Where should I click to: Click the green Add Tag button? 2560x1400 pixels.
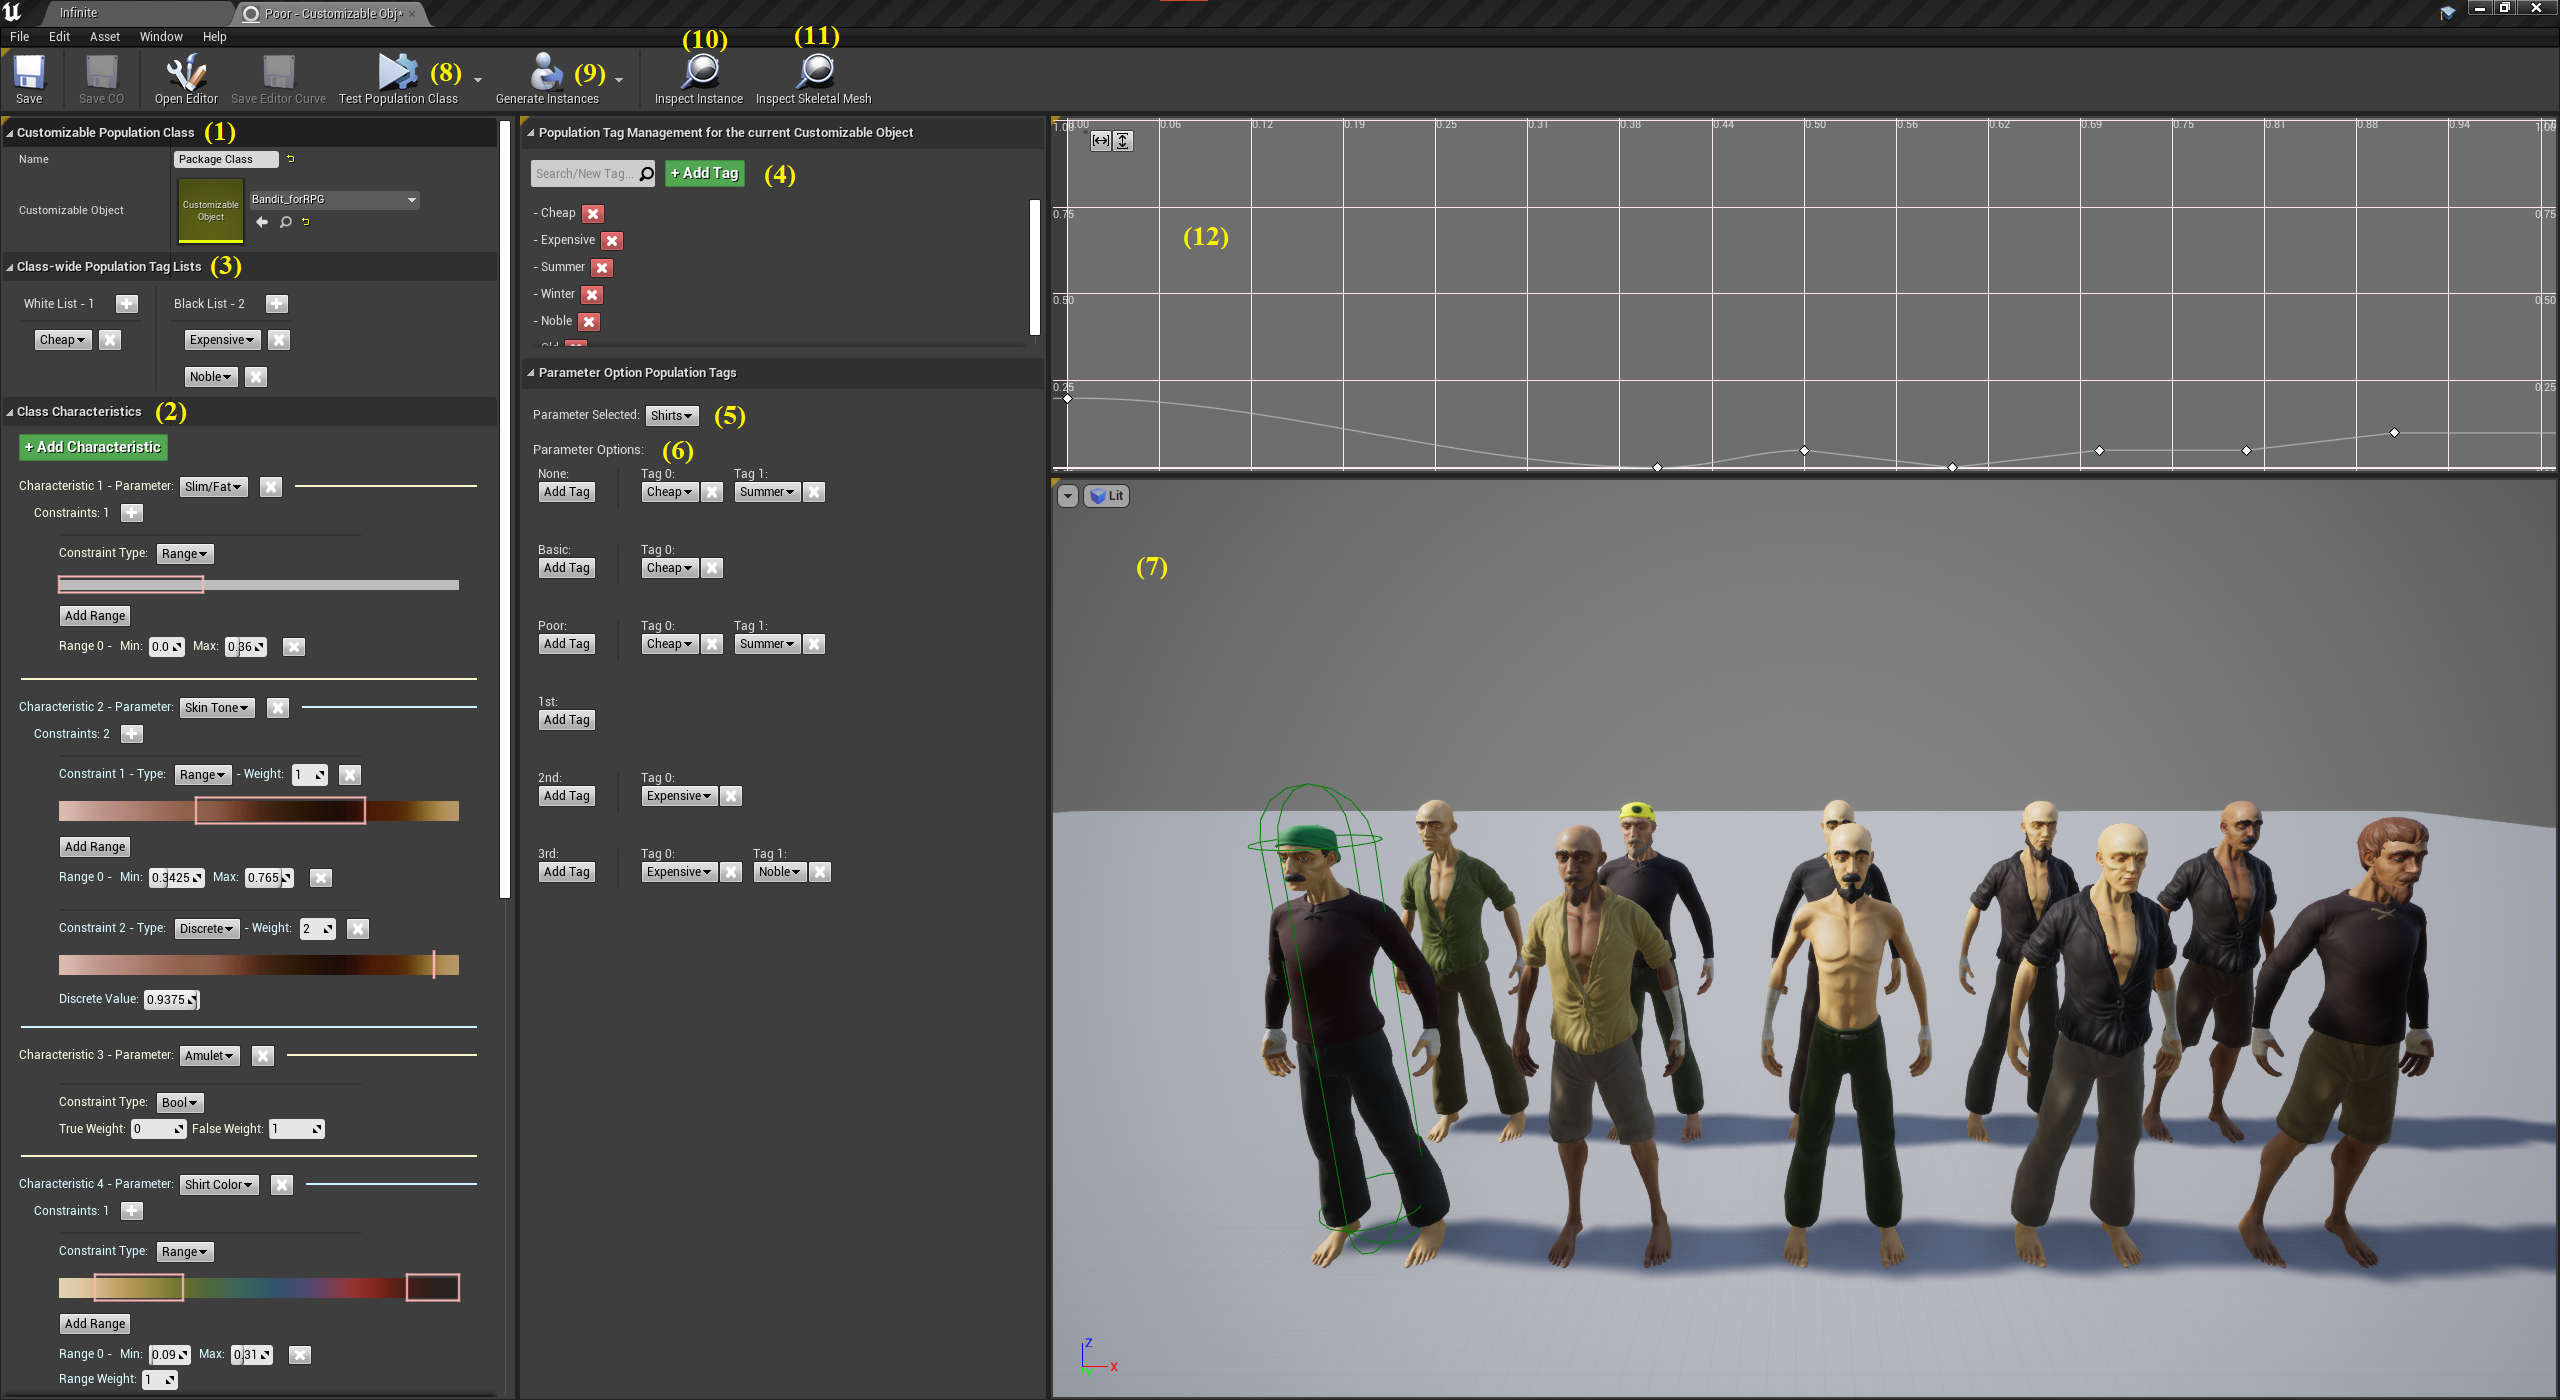[705, 173]
